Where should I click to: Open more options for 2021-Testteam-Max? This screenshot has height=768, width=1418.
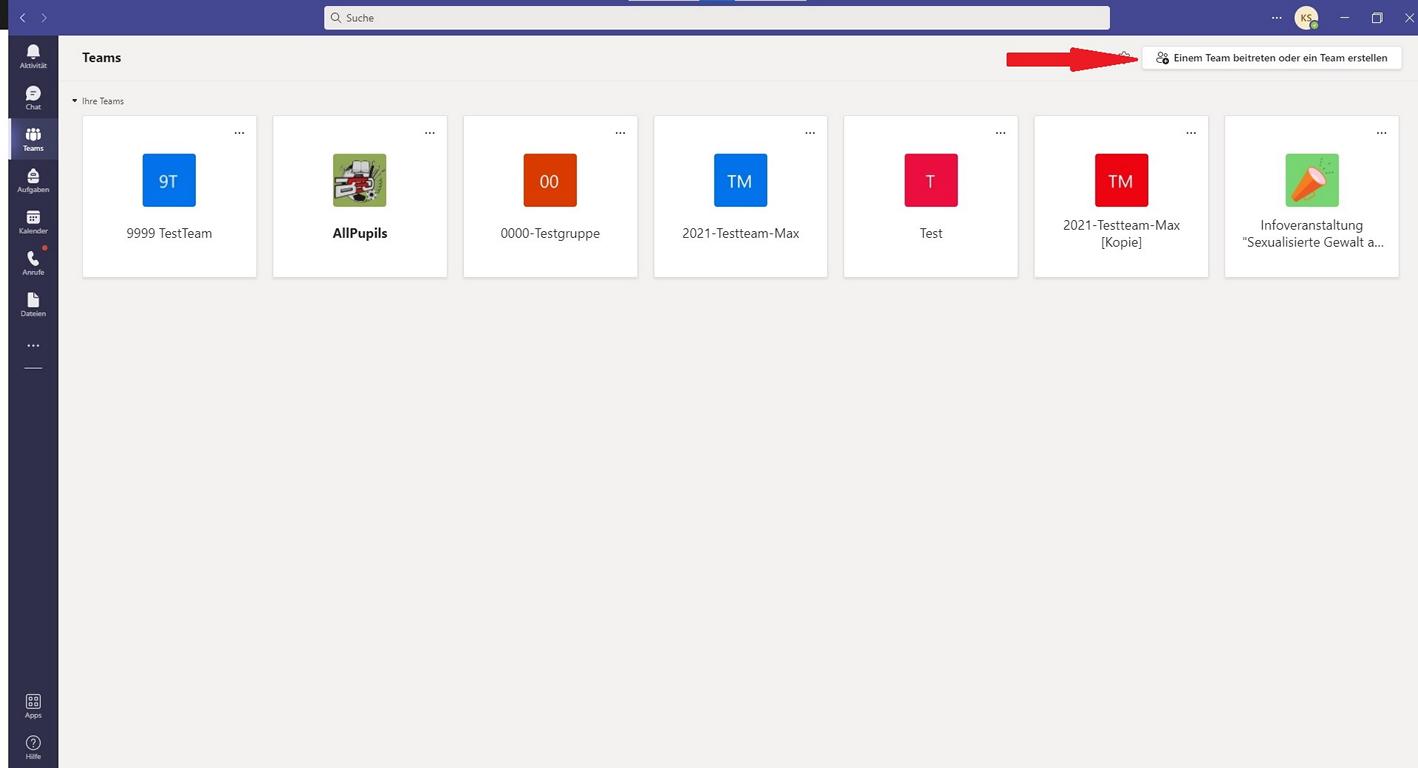coord(810,133)
